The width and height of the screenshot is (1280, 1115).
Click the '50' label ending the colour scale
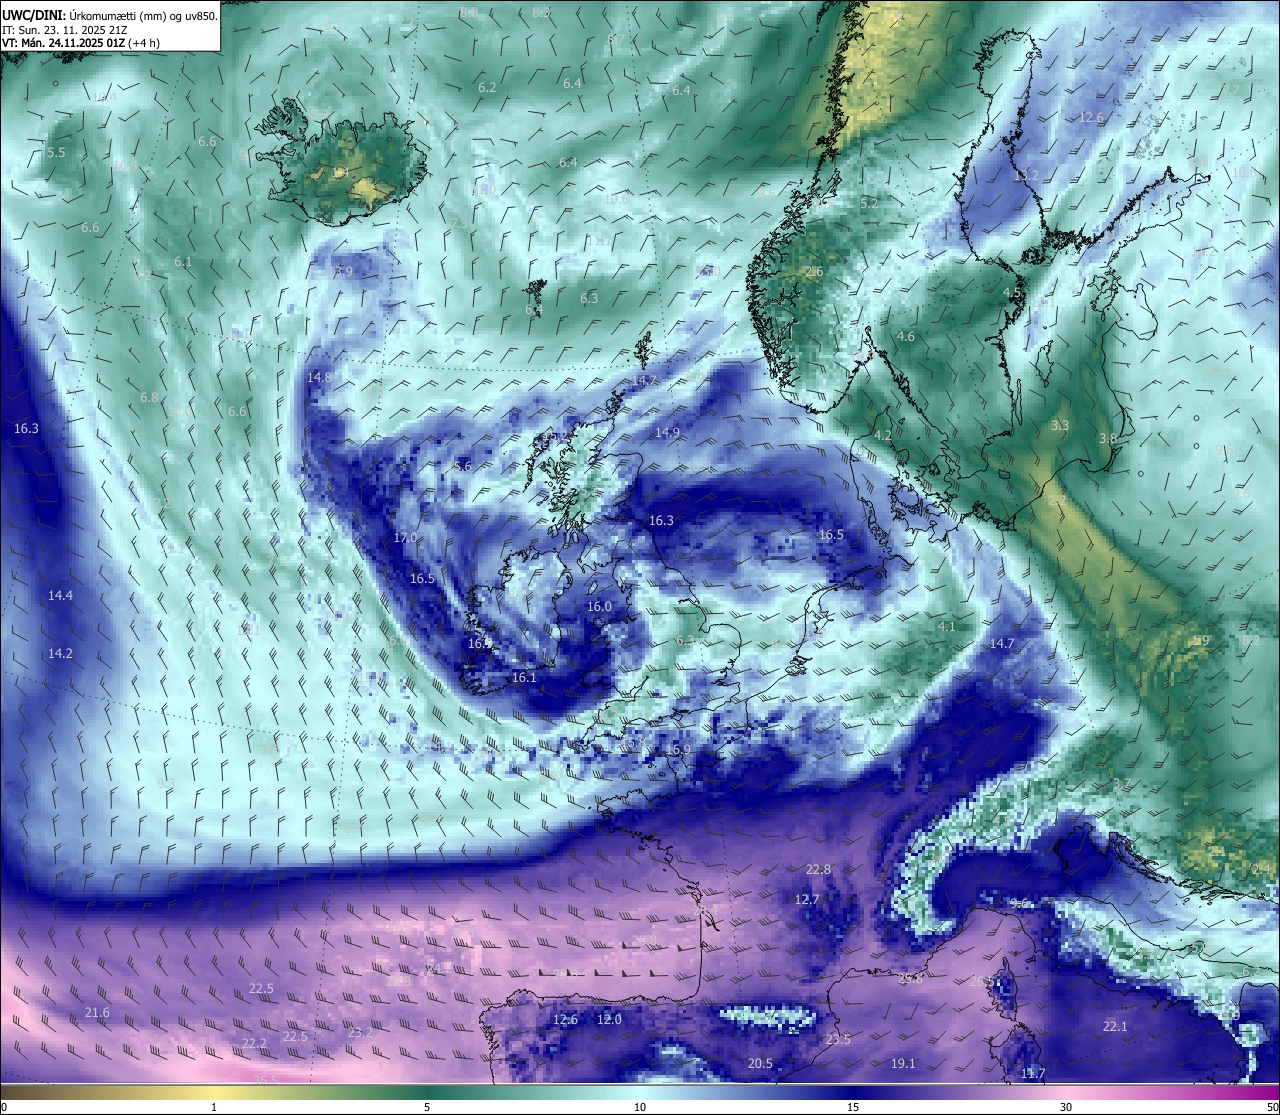coord(1272,1107)
